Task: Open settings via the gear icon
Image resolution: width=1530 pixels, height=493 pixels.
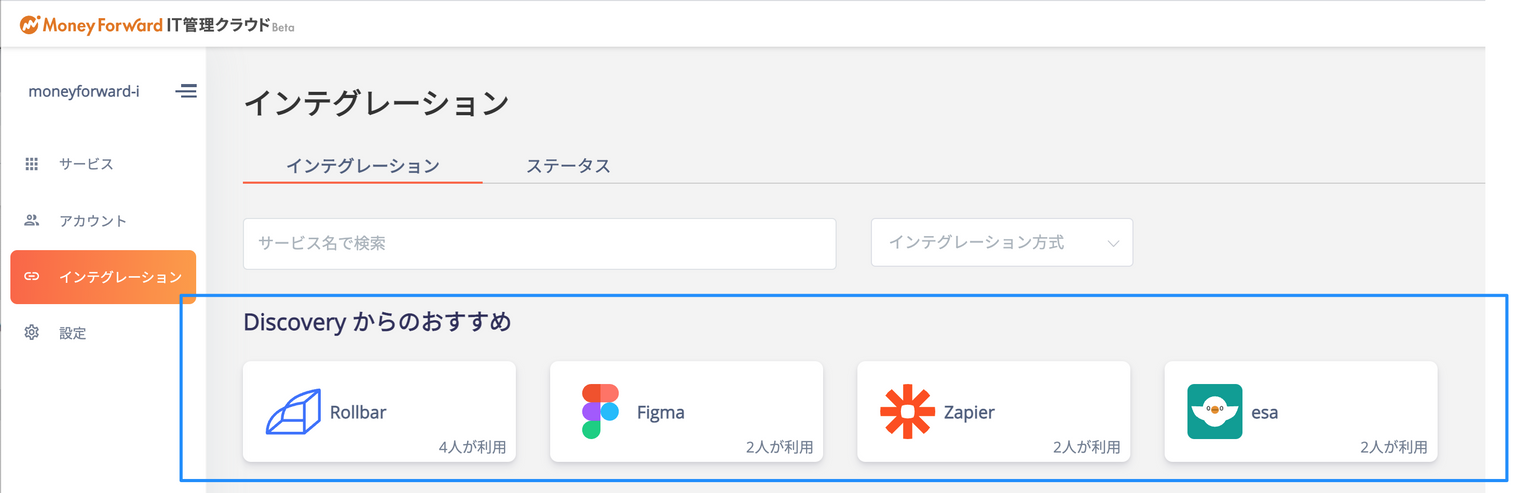Action: 31,333
